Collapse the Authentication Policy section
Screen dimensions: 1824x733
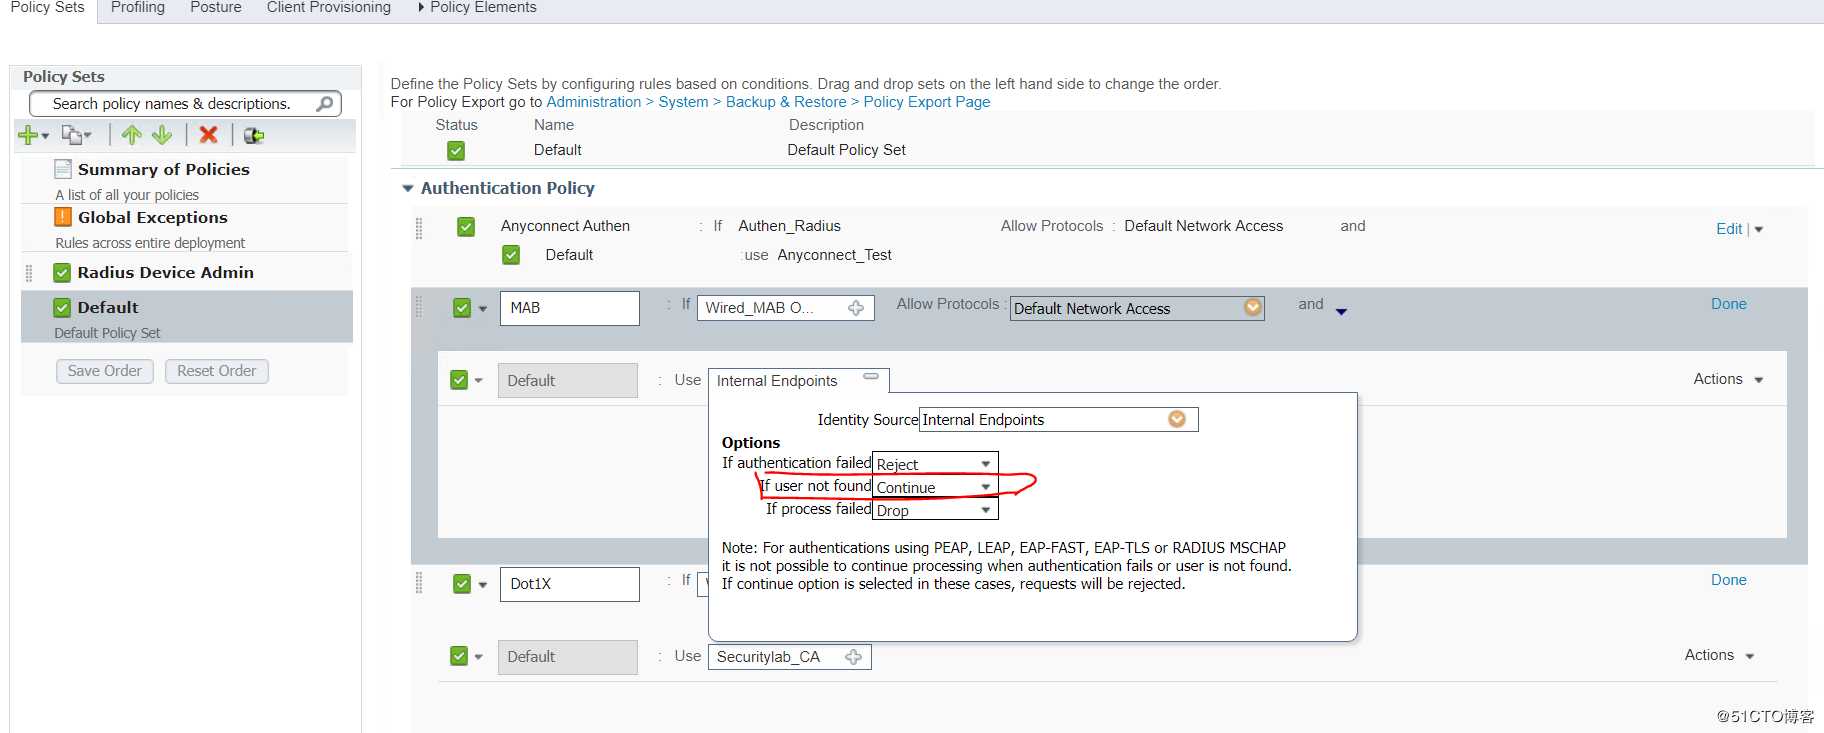[x=408, y=188]
